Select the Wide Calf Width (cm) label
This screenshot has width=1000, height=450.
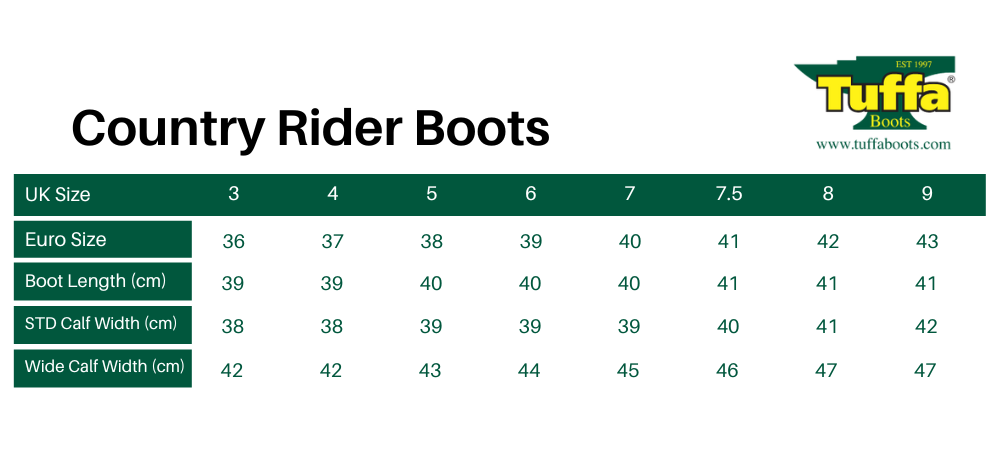pos(105,366)
